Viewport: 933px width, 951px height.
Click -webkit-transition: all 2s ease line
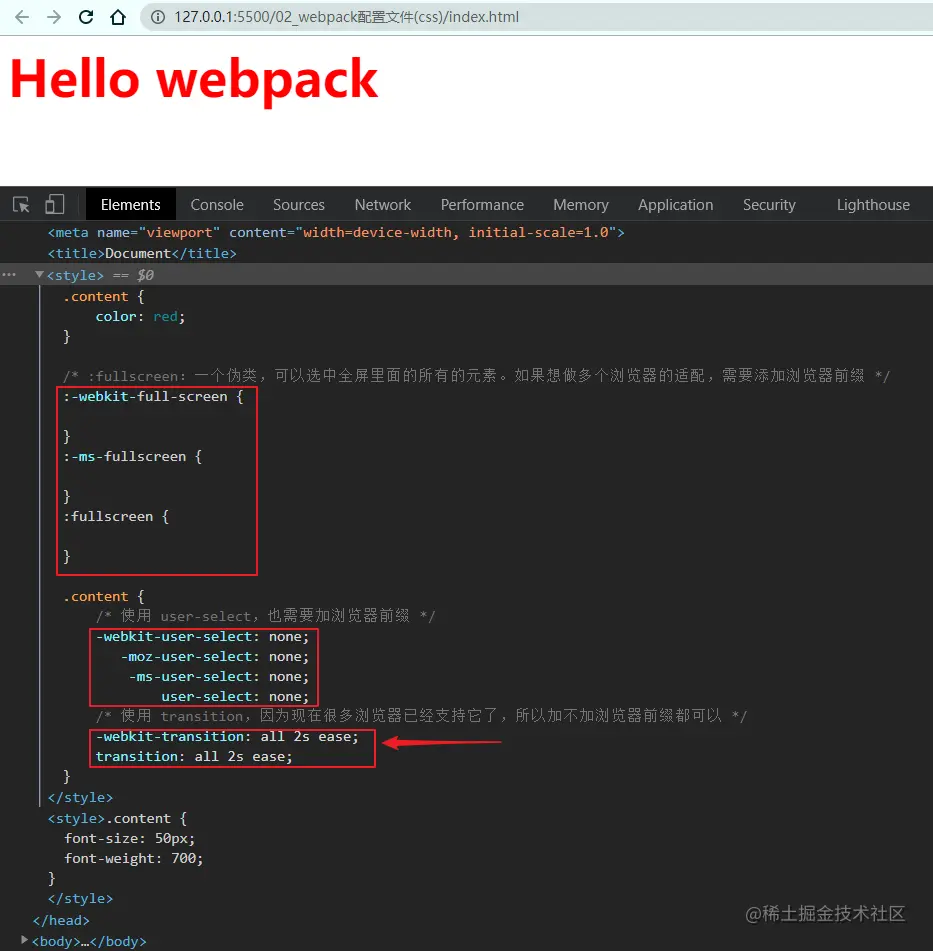coord(227,737)
